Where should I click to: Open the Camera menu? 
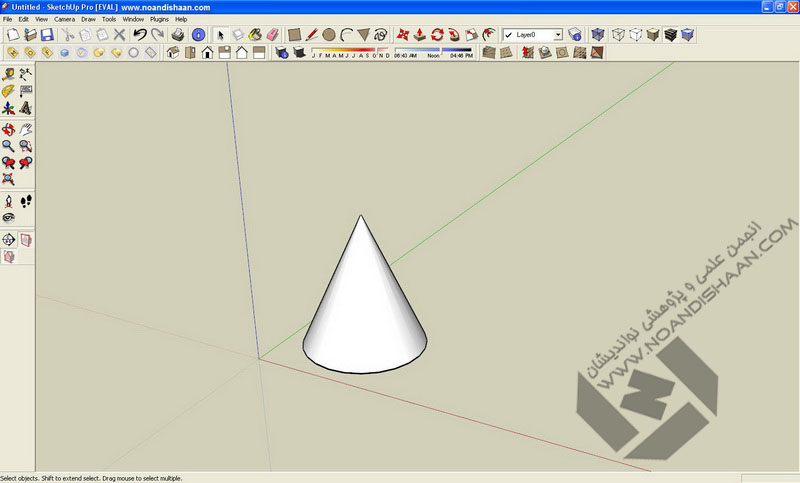tap(64, 19)
